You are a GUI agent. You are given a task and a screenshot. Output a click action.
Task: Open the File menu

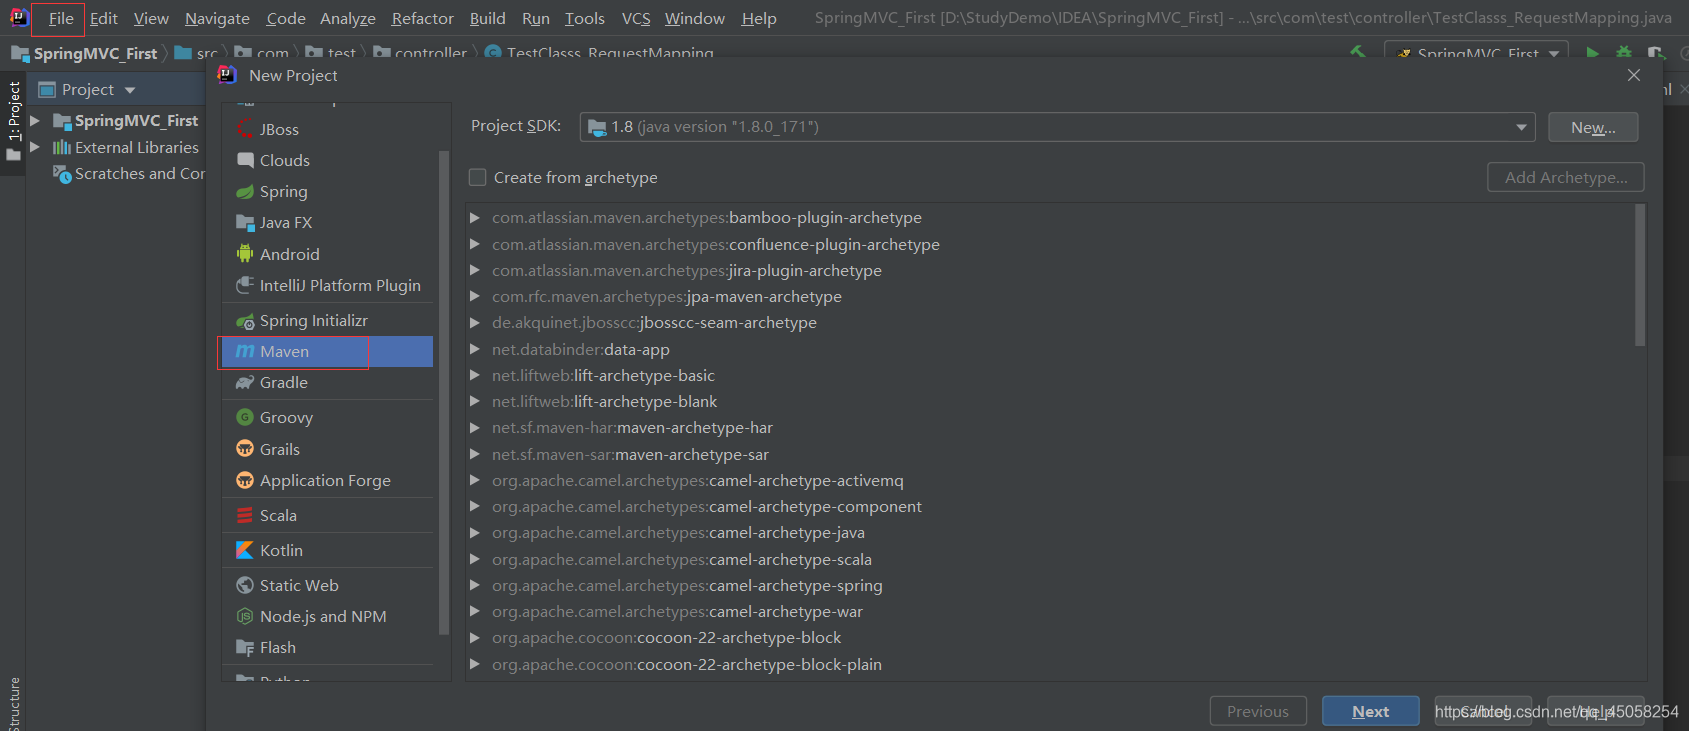click(x=61, y=18)
